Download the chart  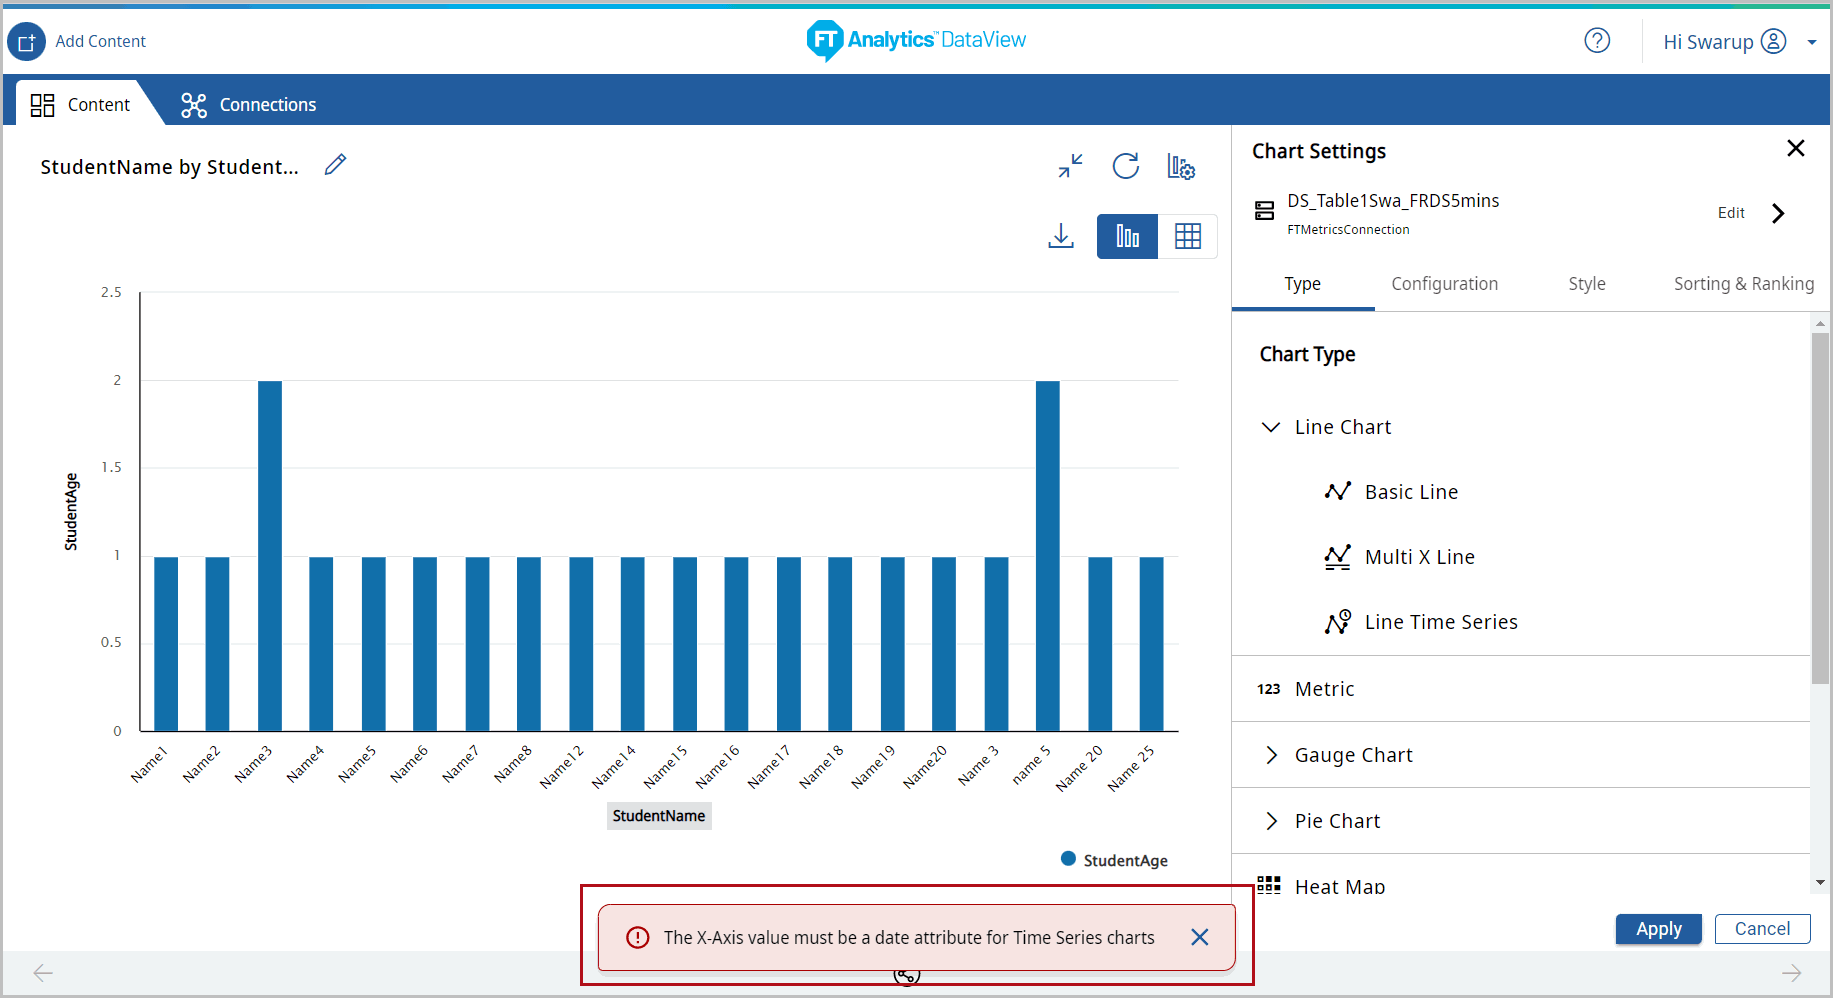1061,236
